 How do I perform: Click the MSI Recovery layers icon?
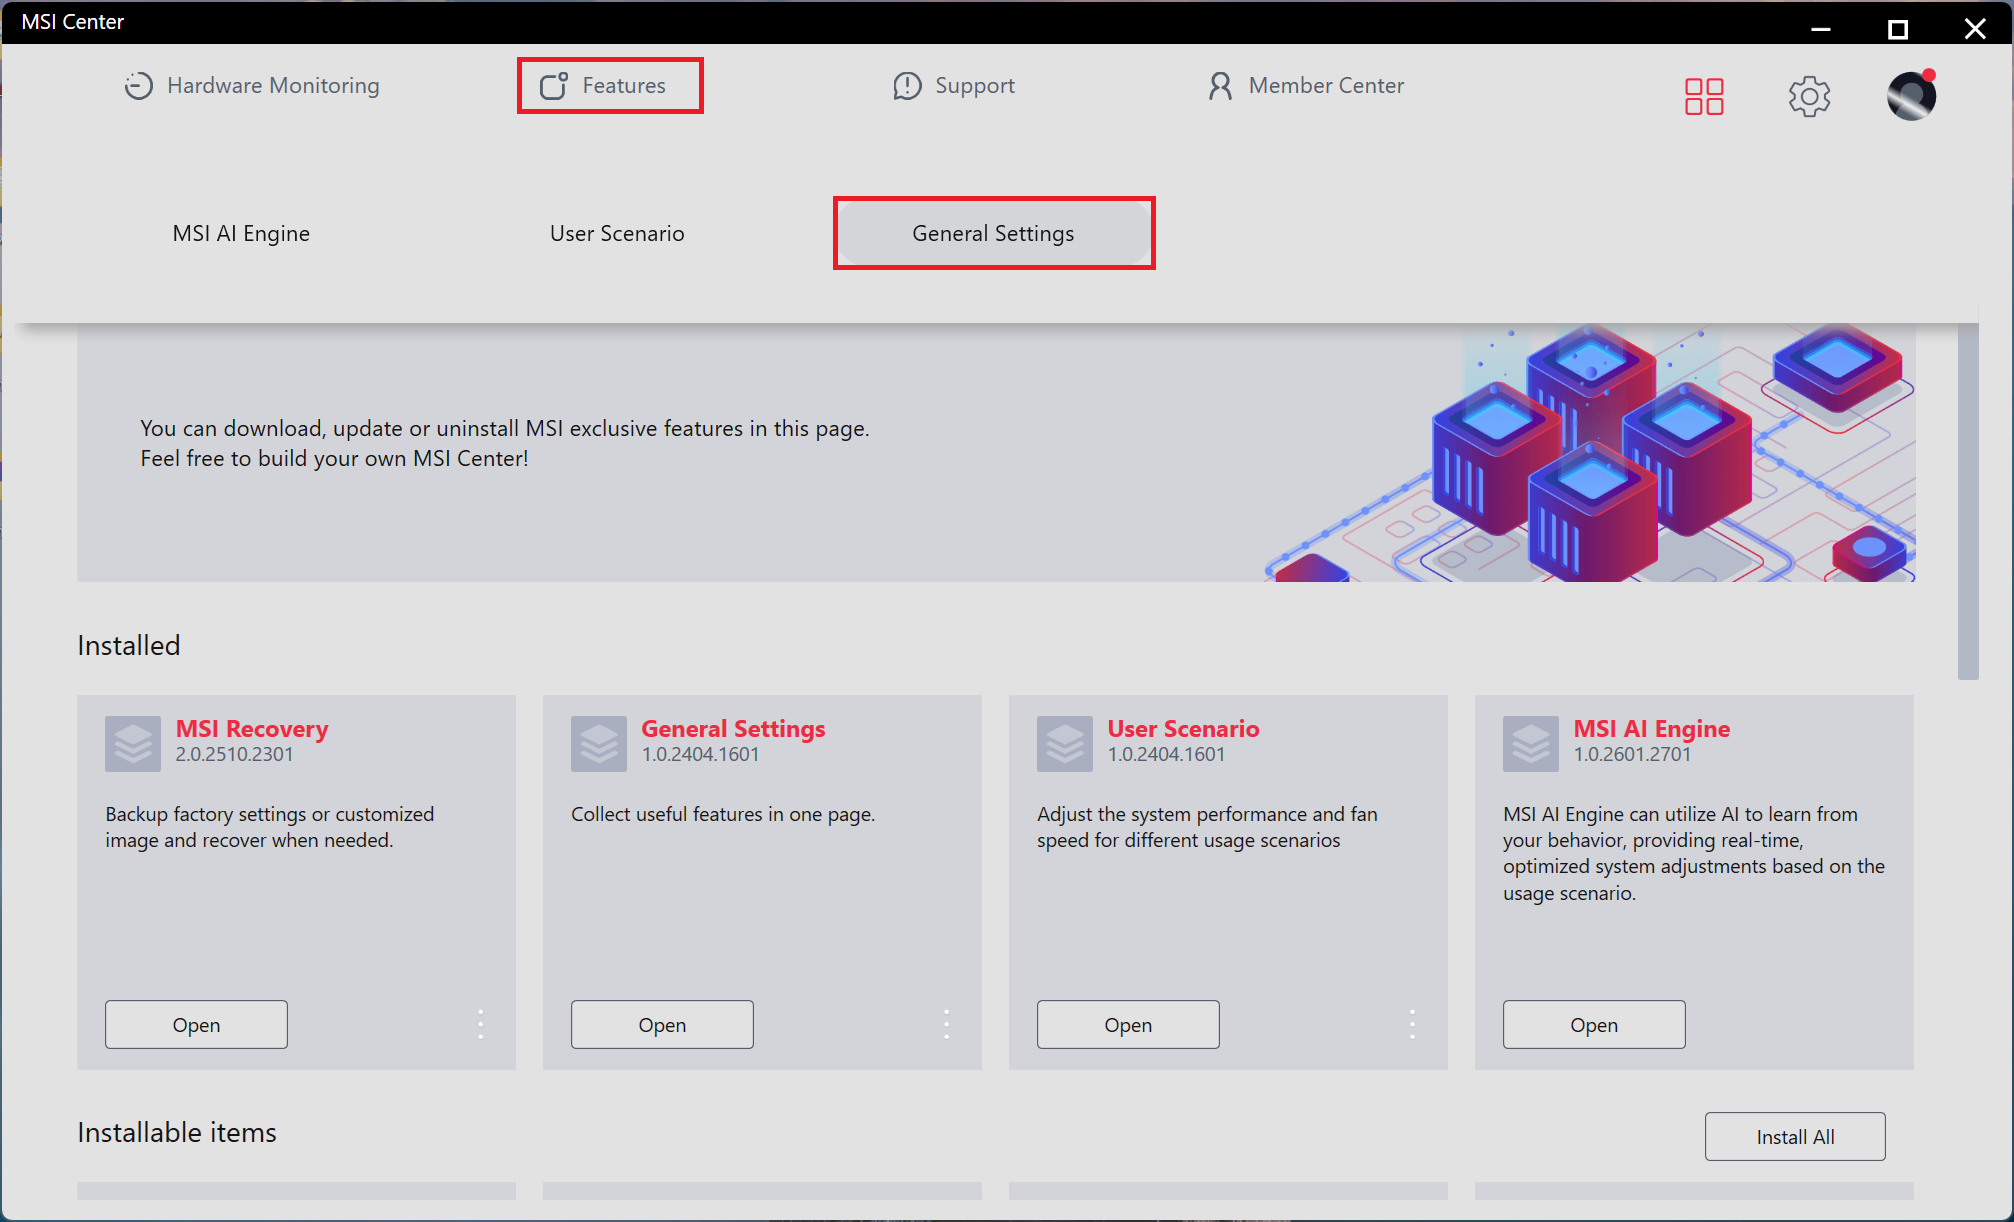tap(133, 743)
